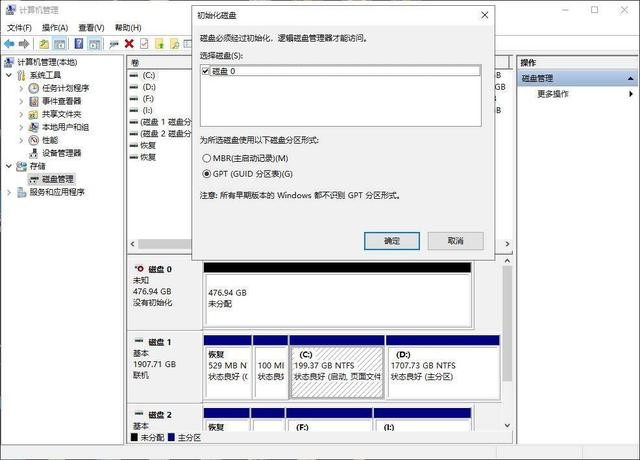This screenshot has width=640, height=460.
Task: Click 确定 to initialize the disk
Action: [392, 241]
